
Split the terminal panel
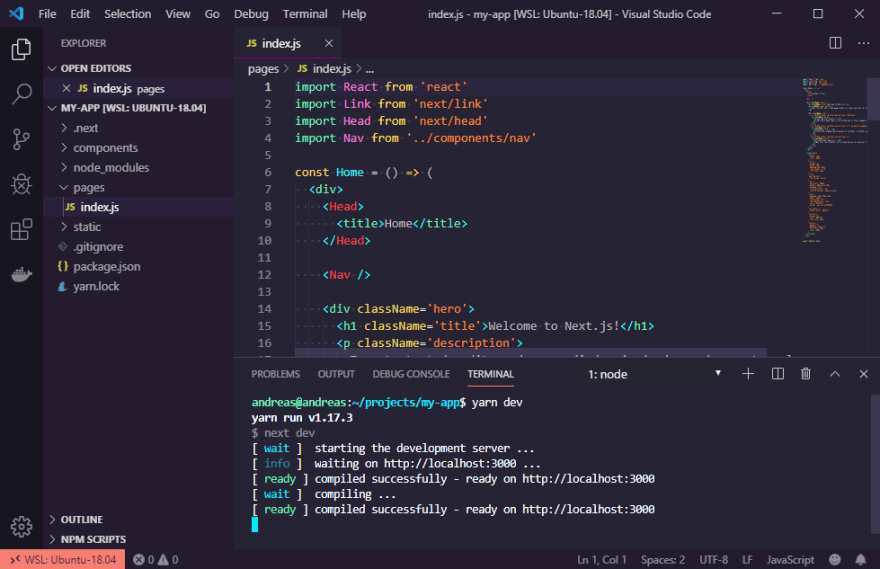tap(777, 374)
